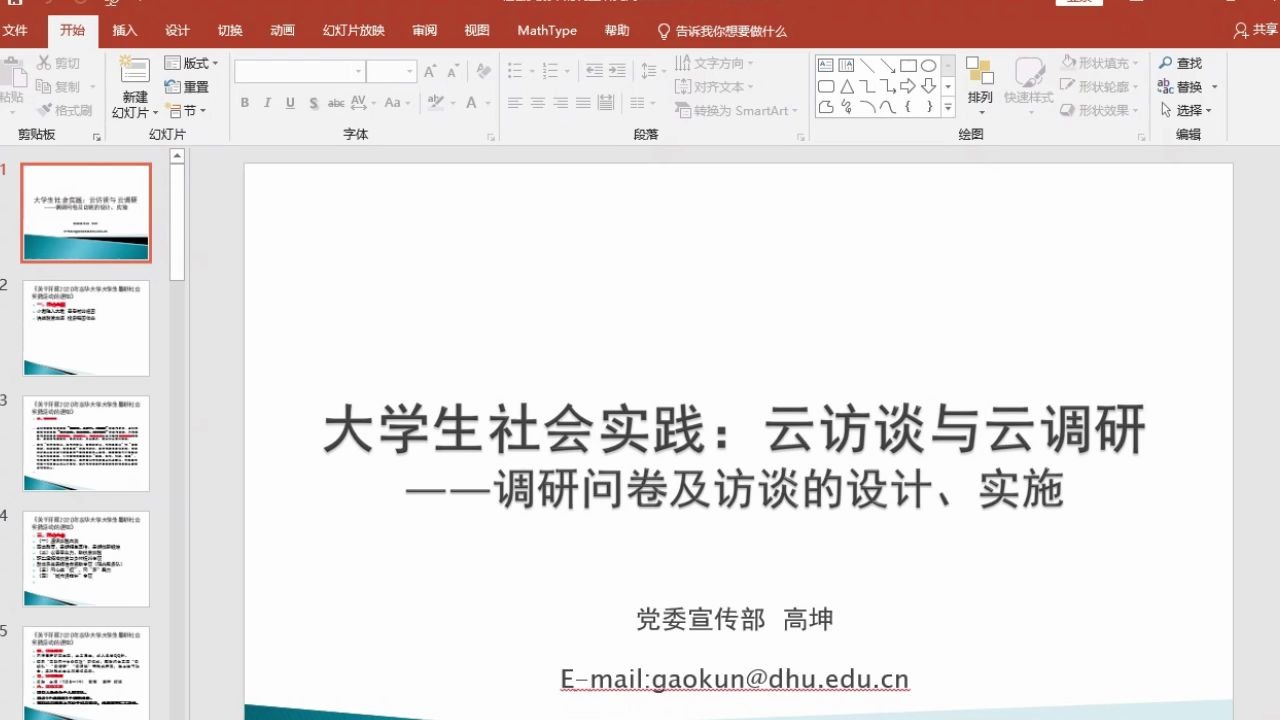Screen dimensions: 1280x720
Task: Switch to the Design (设计) tab
Action: click(177, 31)
